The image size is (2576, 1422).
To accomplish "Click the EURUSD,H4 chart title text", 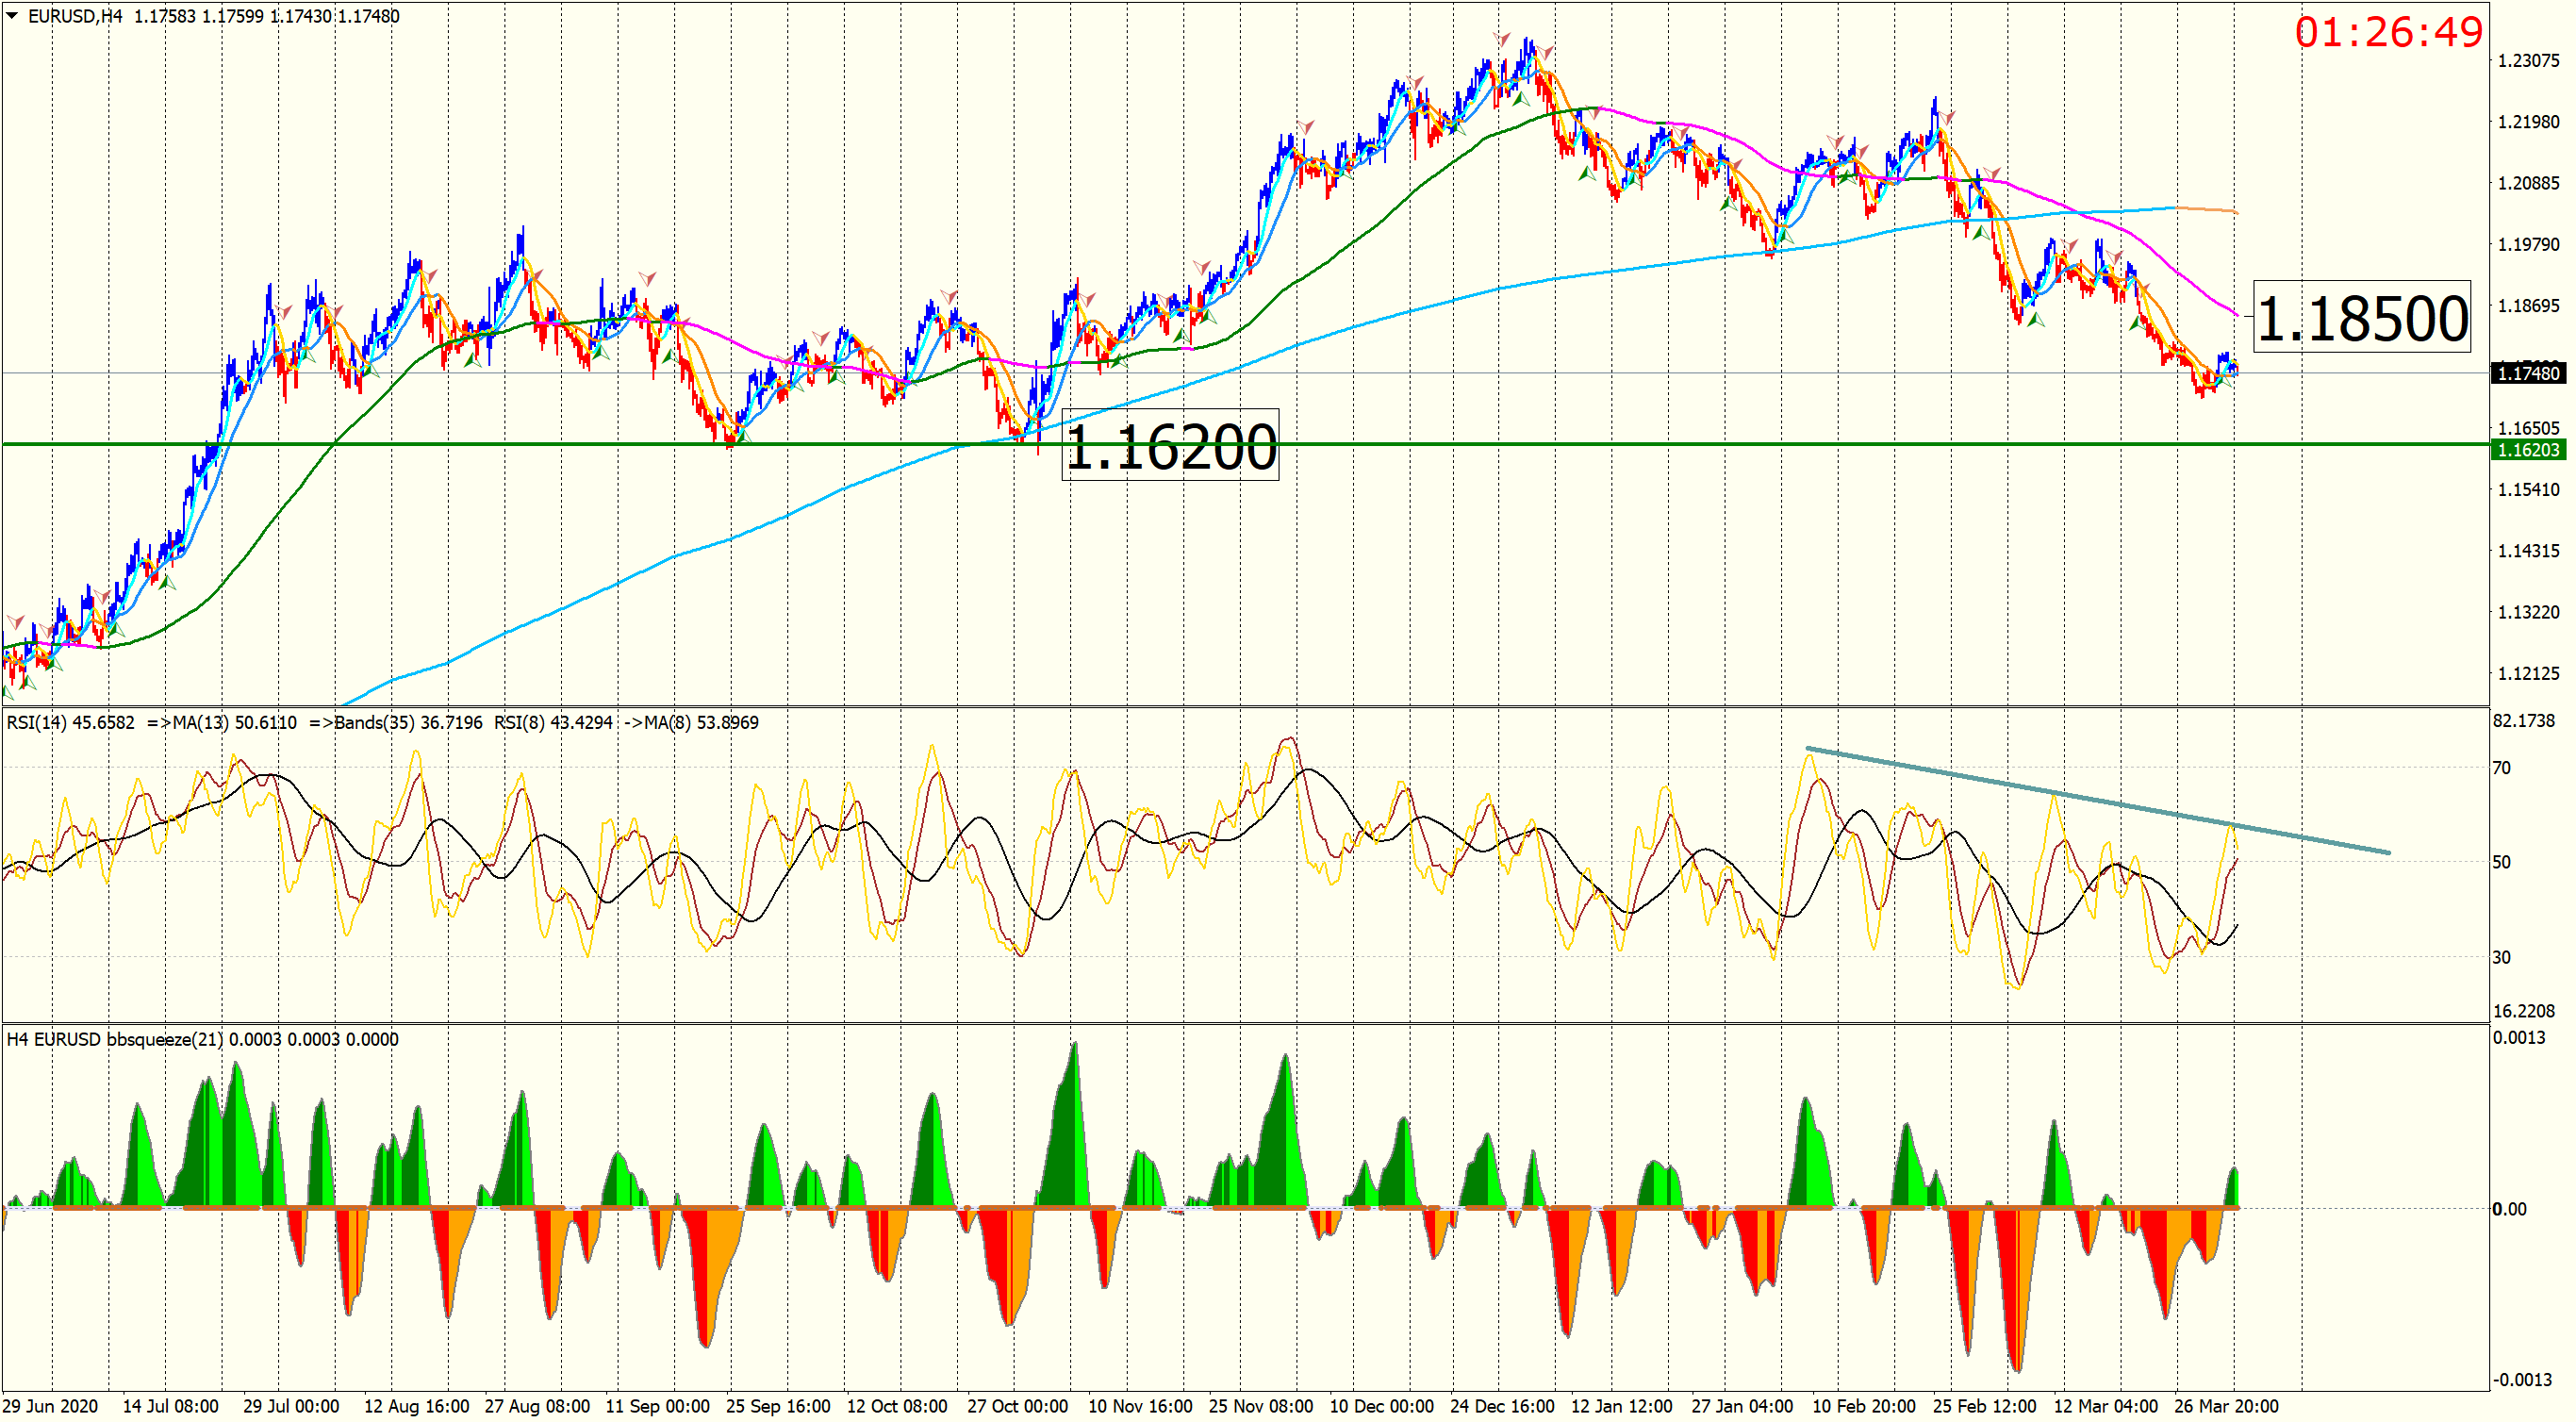I will point(75,16).
